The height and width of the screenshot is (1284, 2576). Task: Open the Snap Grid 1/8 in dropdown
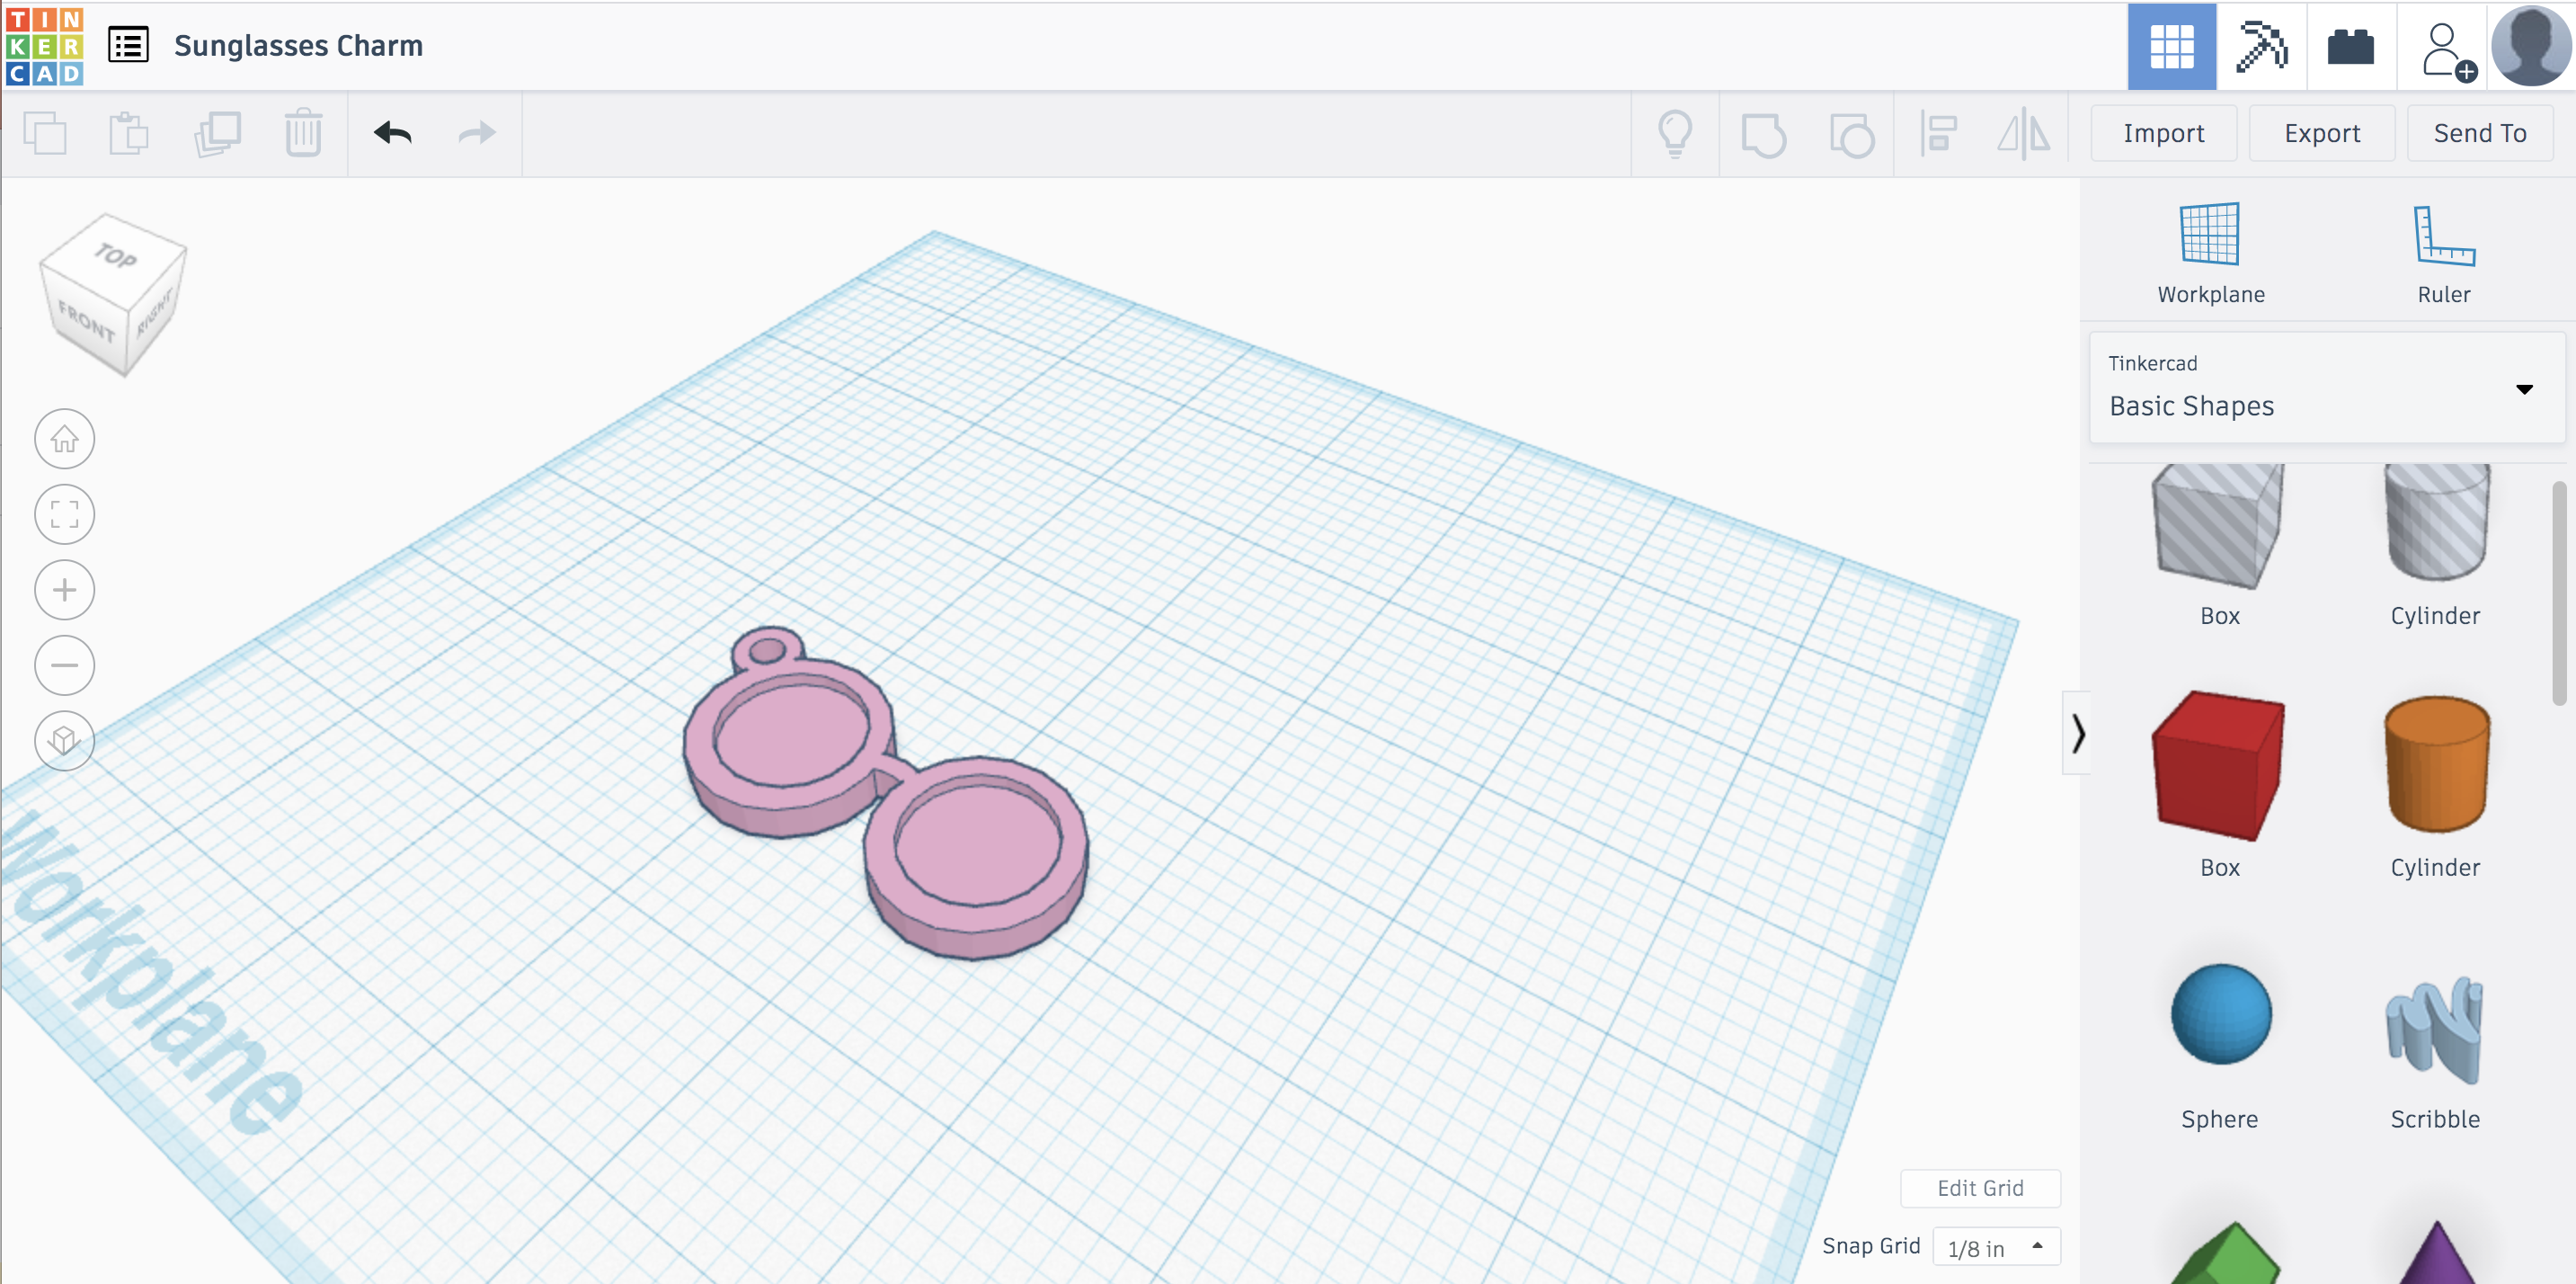point(1995,1246)
